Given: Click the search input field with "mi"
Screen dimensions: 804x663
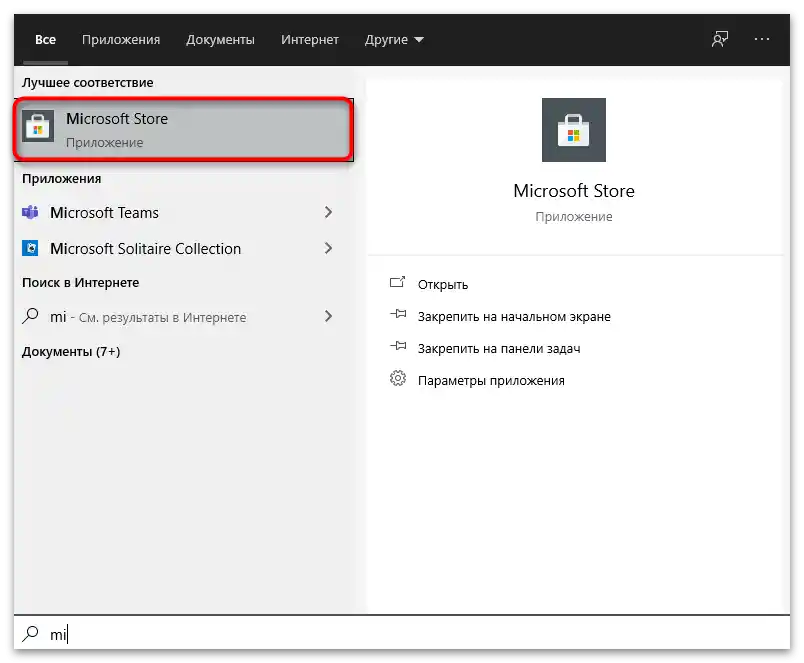Looking at the screenshot, I should tap(402, 633).
